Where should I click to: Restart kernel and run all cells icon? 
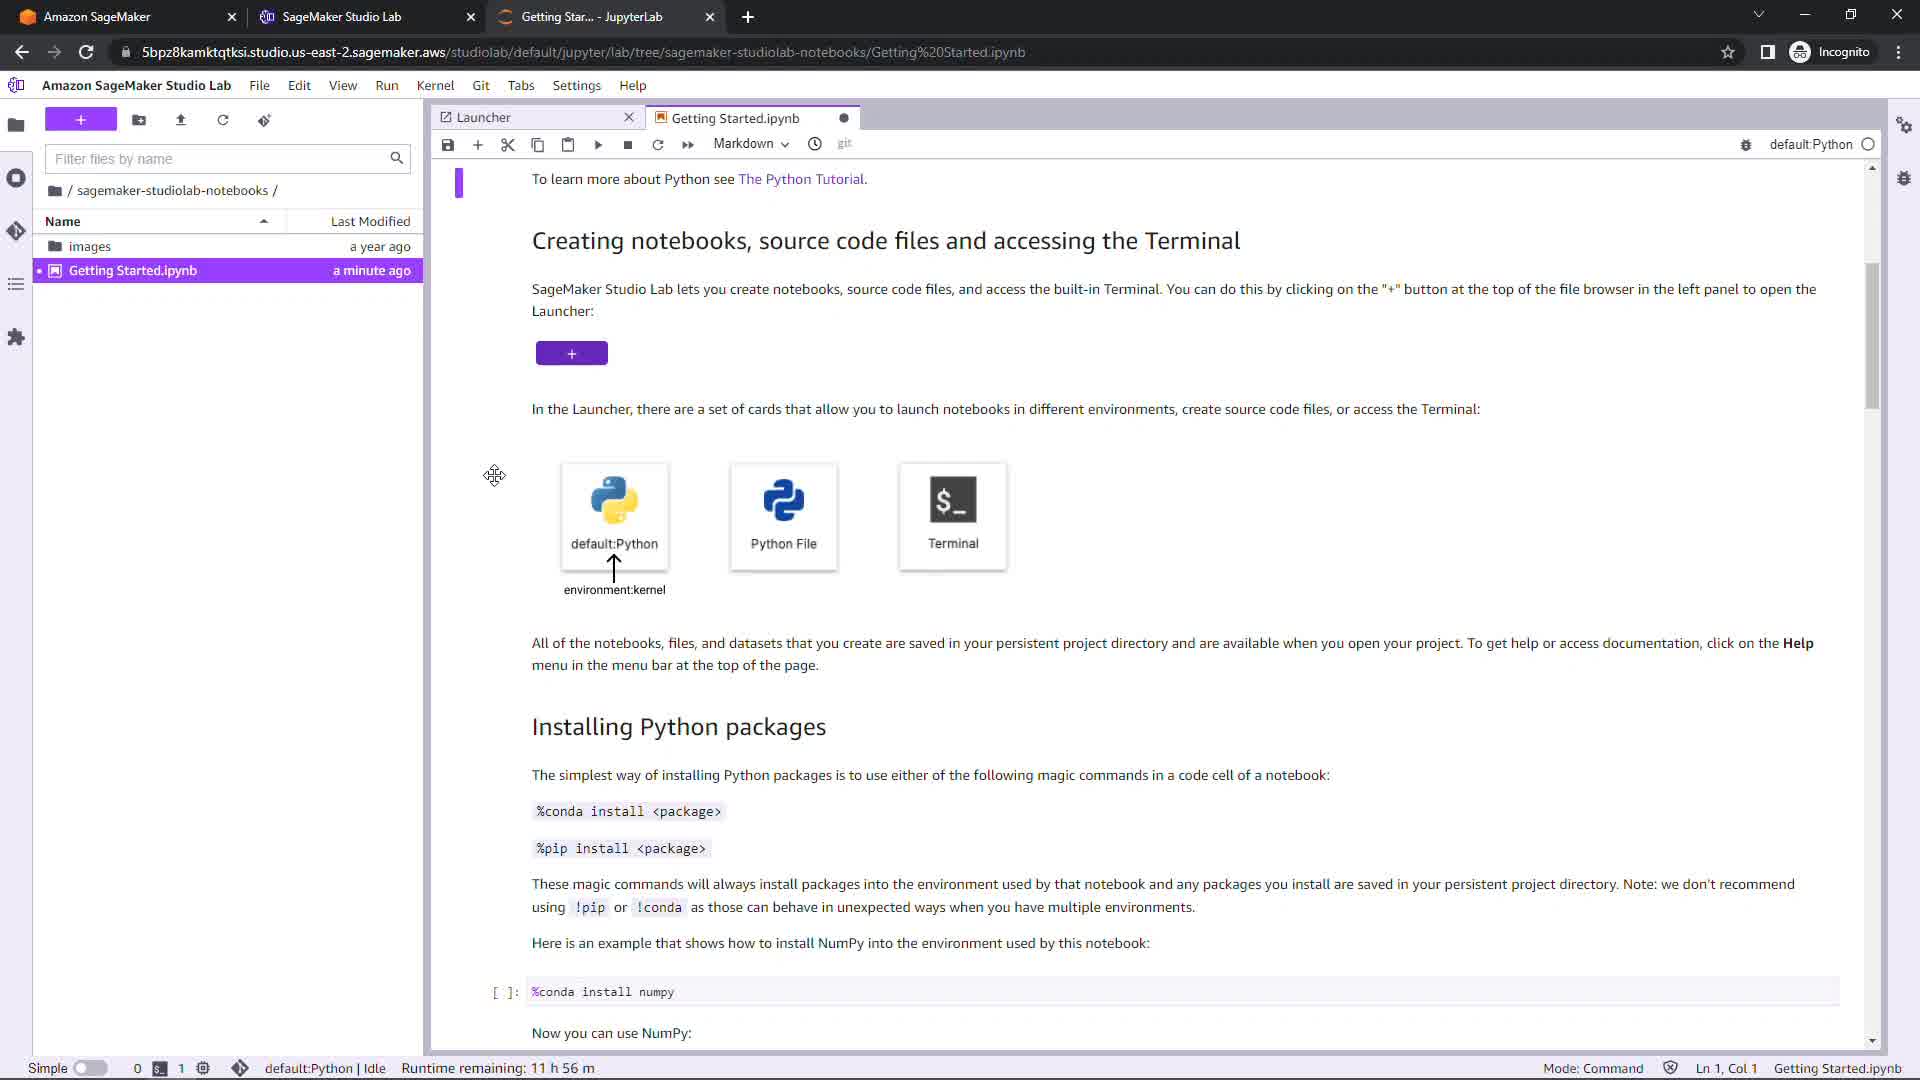[x=688, y=145]
